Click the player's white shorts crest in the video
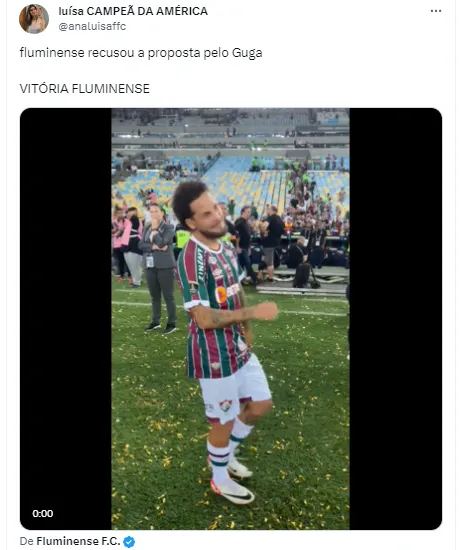The image size is (462, 550). coord(225,406)
